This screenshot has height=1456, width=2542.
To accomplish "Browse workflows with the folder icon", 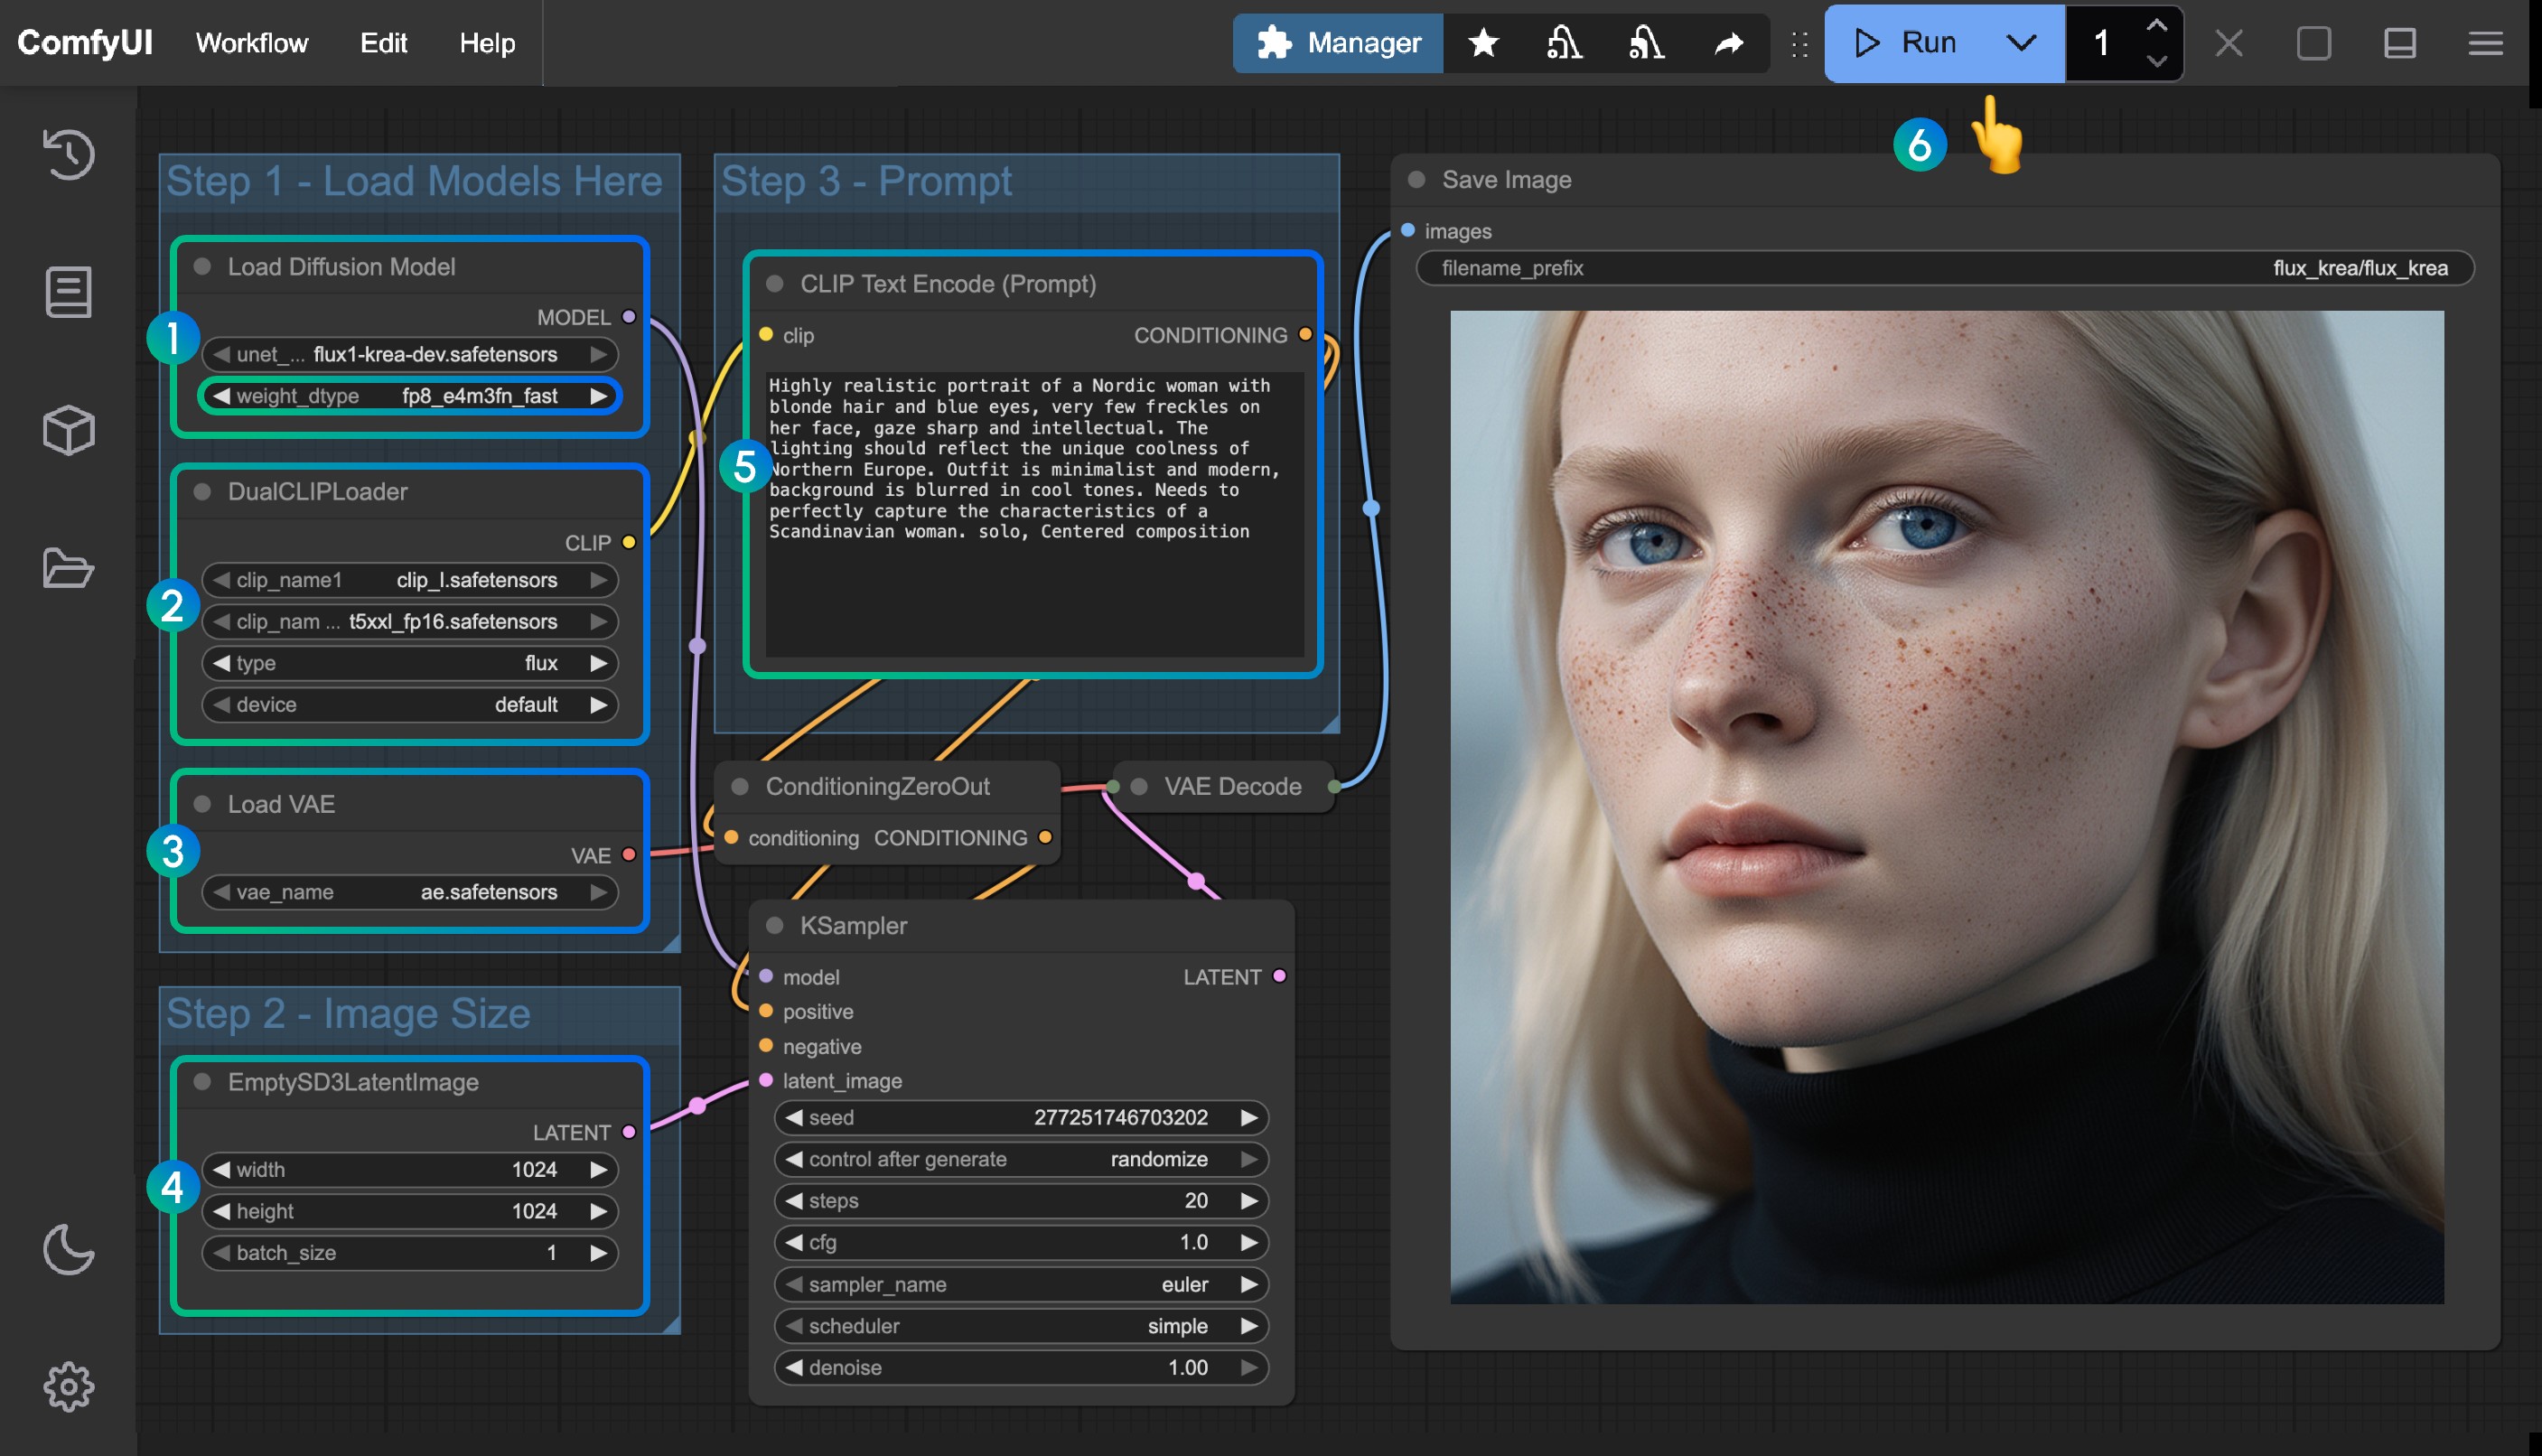I will 67,570.
